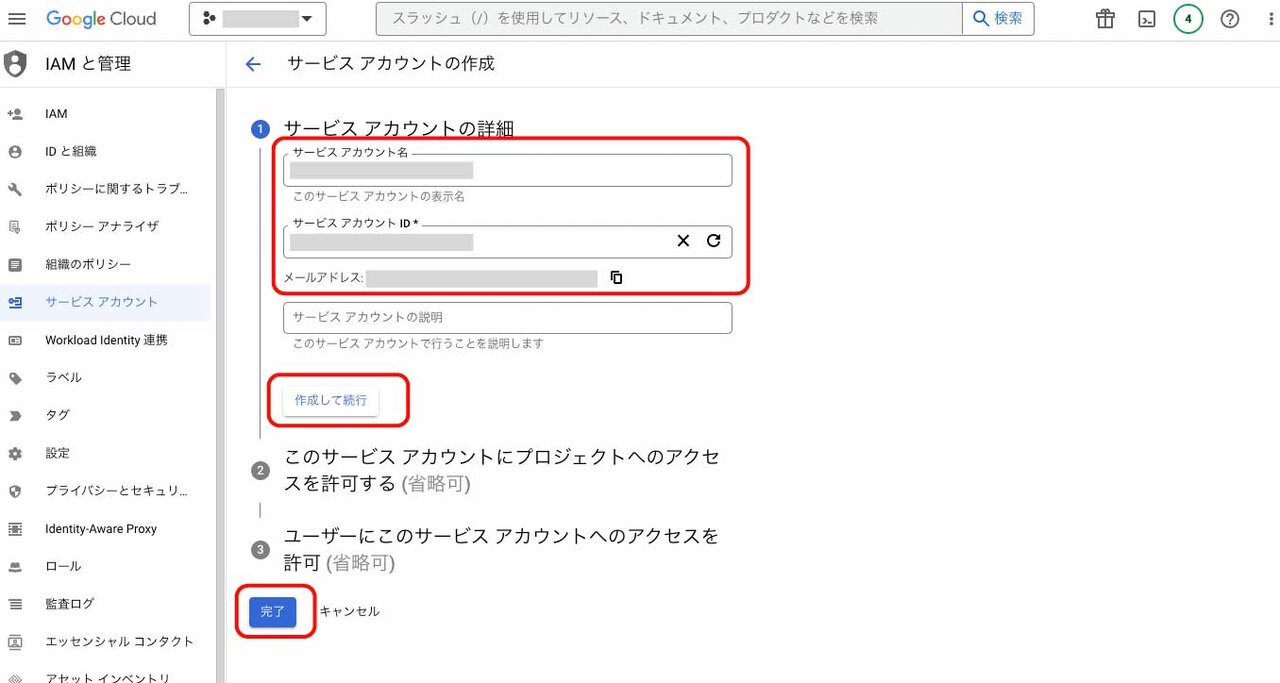
Task: Click the サービス アカウントの詳細 step heading
Action: coord(399,128)
